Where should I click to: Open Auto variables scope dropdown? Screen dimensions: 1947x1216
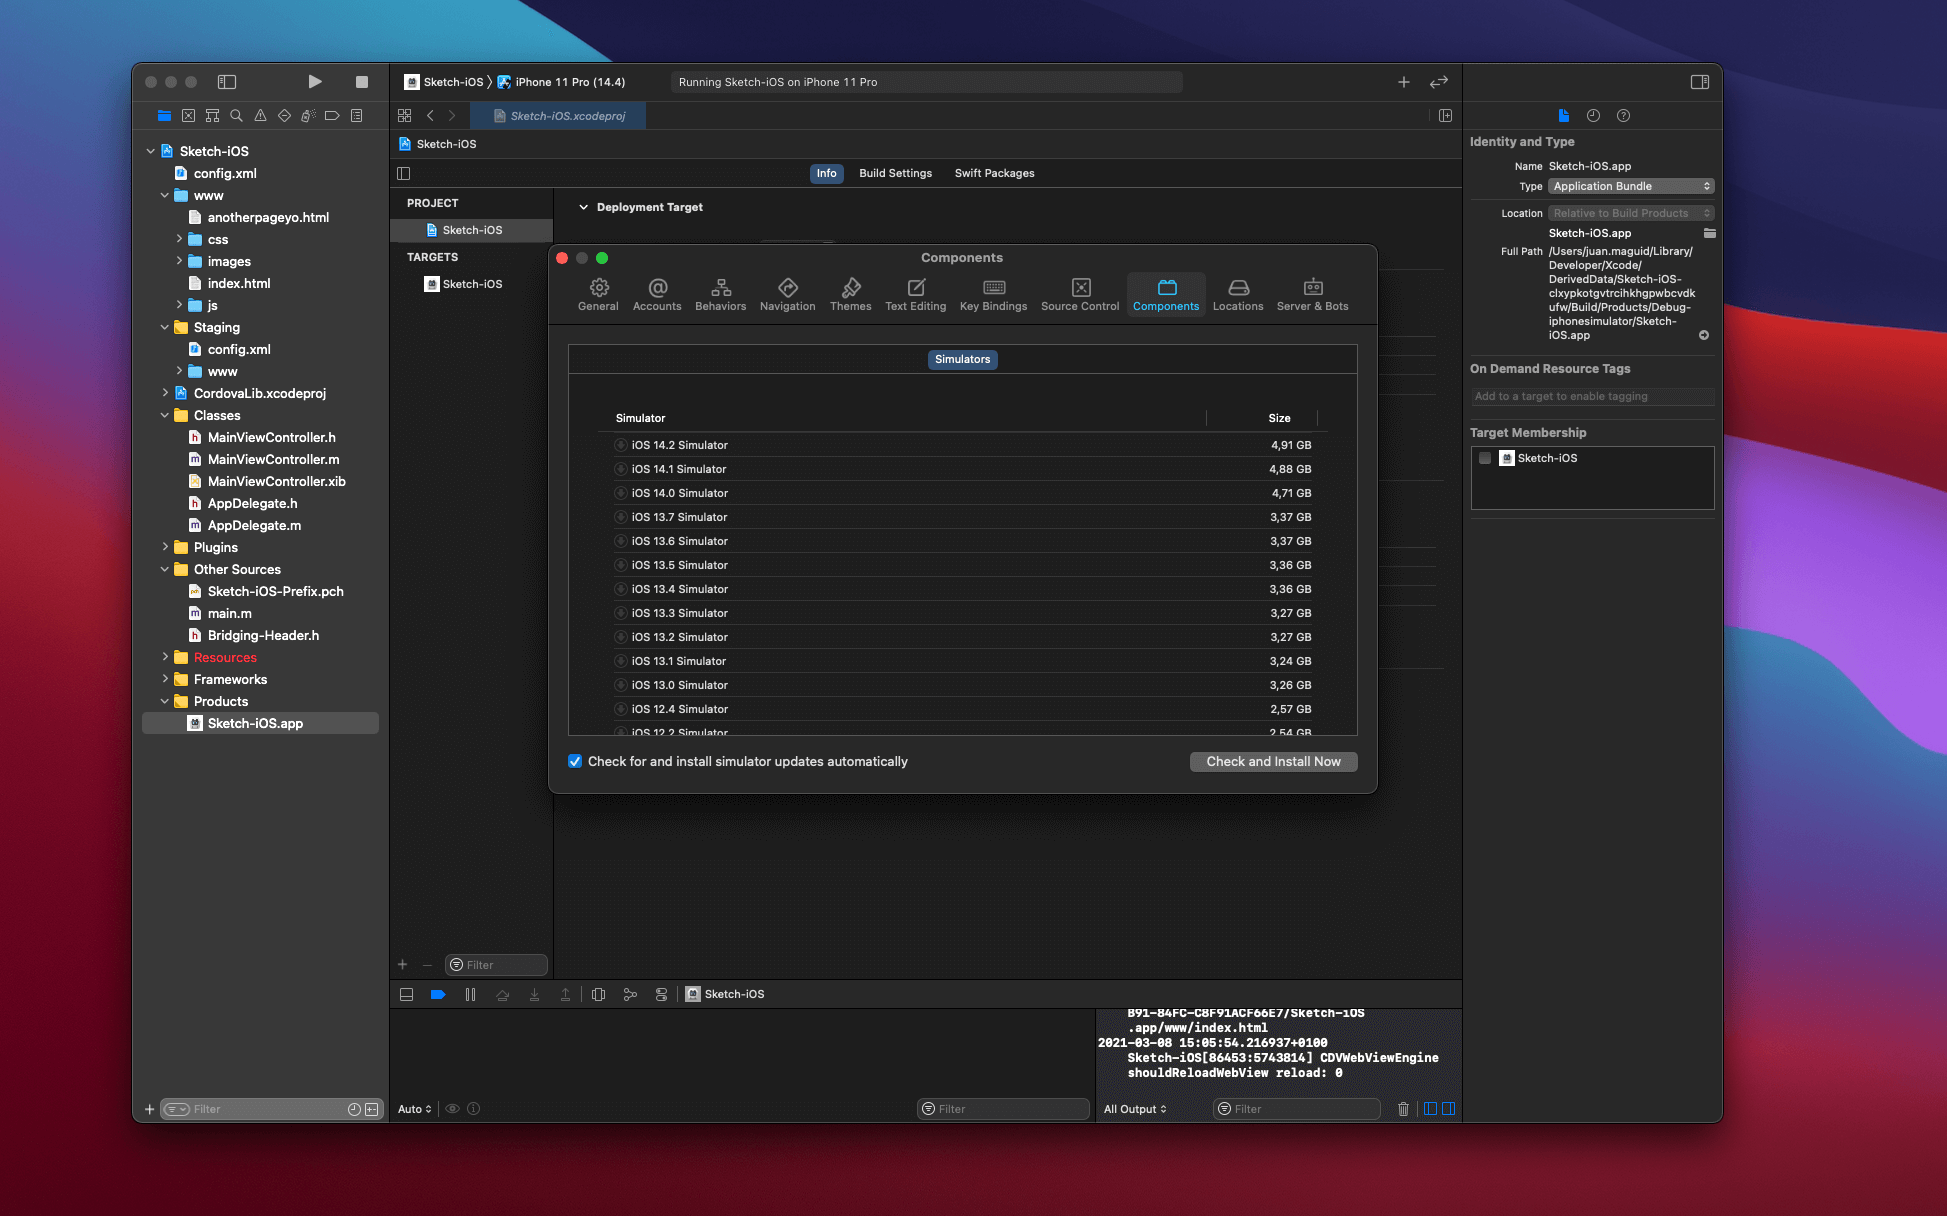point(415,1109)
